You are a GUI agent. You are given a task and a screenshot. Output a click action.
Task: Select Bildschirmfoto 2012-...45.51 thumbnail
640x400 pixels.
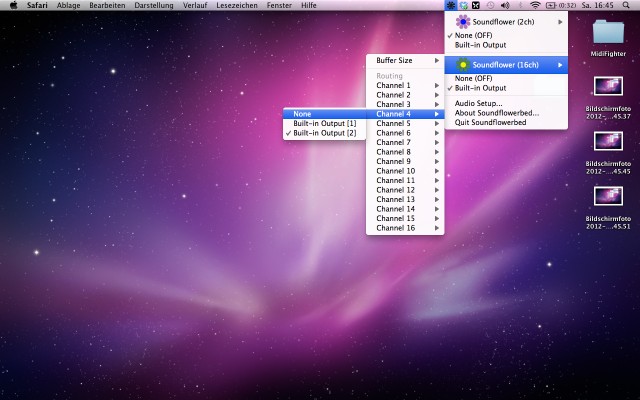(608, 196)
